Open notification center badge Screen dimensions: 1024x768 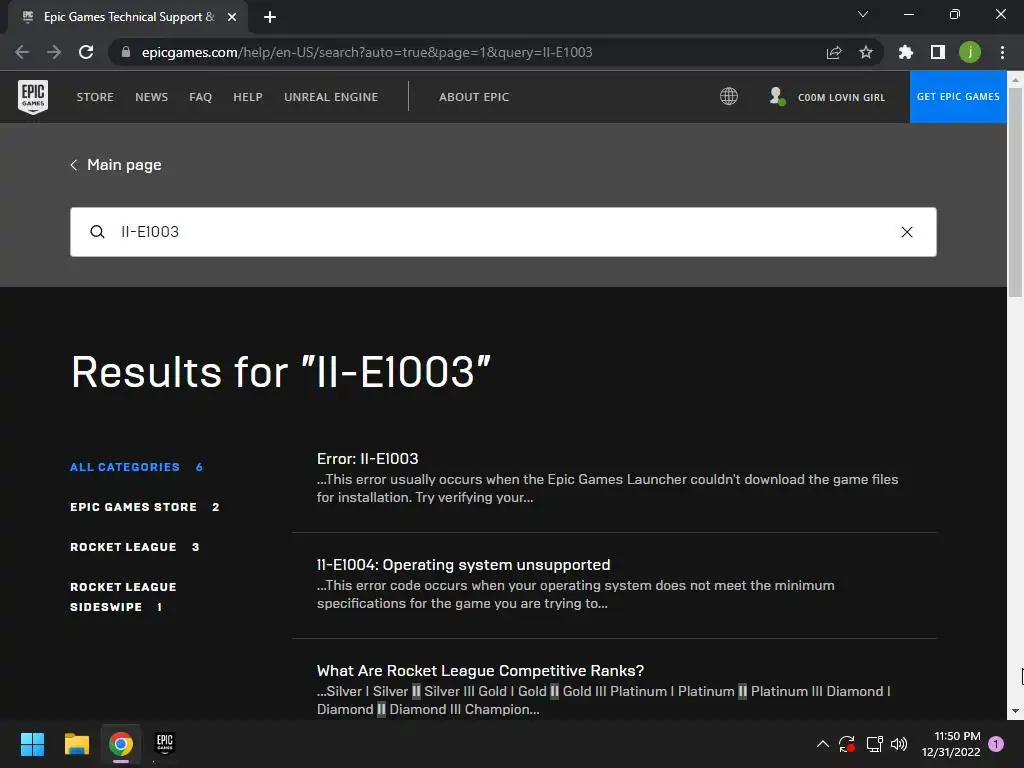pyautogui.click(x=996, y=744)
